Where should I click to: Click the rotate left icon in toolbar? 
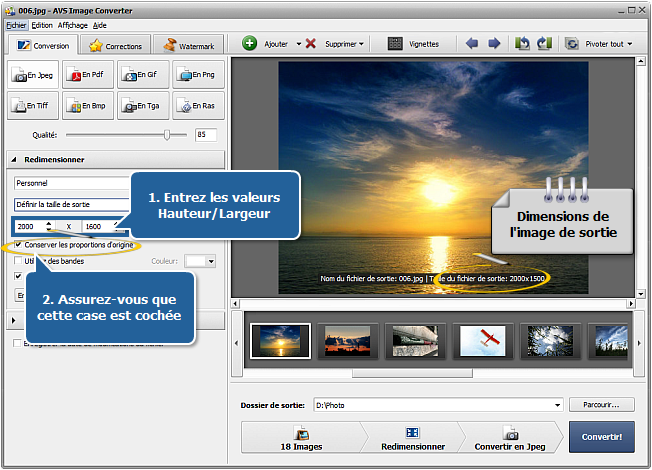(x=523, y=44)
